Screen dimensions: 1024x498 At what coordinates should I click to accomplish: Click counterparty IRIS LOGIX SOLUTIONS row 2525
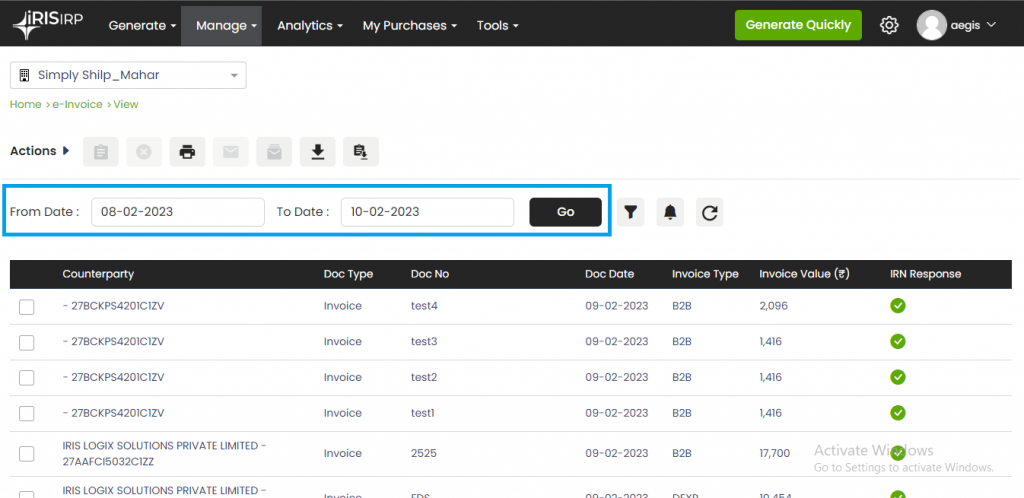165,454
